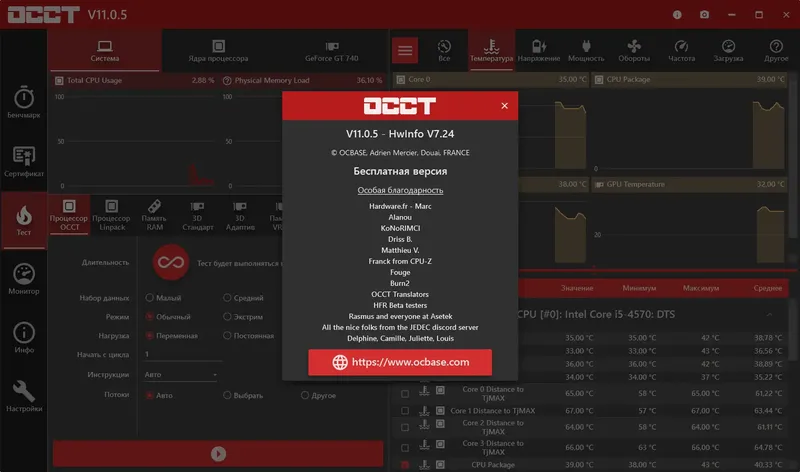Click Core 0 temperature graph header icon

[x=401, y=80]
